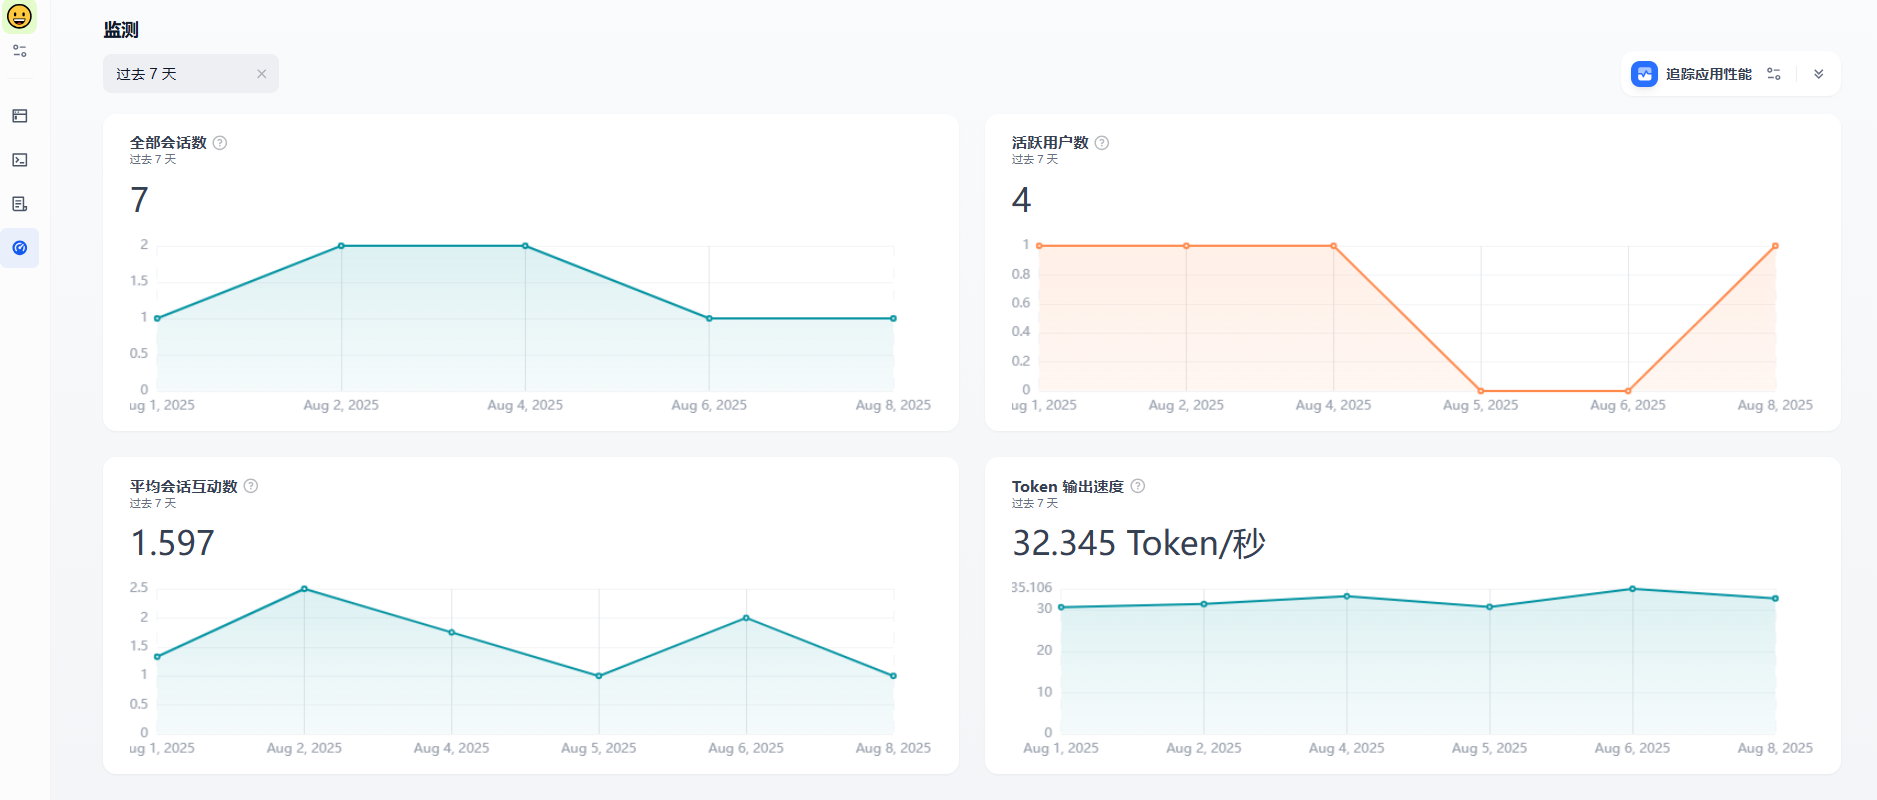Show help for 活跃用户数
The width and height of the screenshot is (1877, 800).
pyautogui.click(x=1102, y=143)
